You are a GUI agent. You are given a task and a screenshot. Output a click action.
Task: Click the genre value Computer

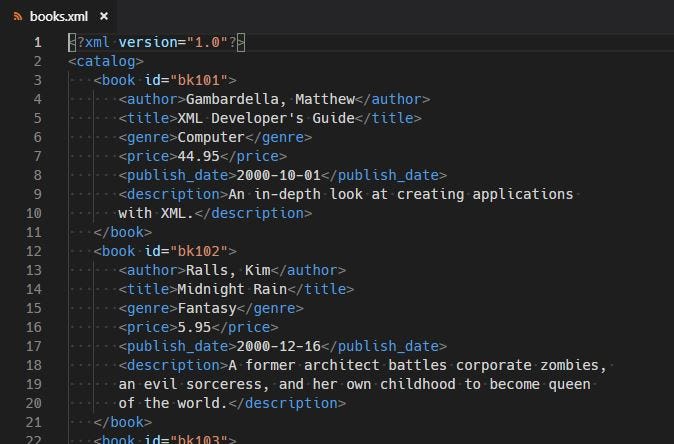click(x=211, y=137)
